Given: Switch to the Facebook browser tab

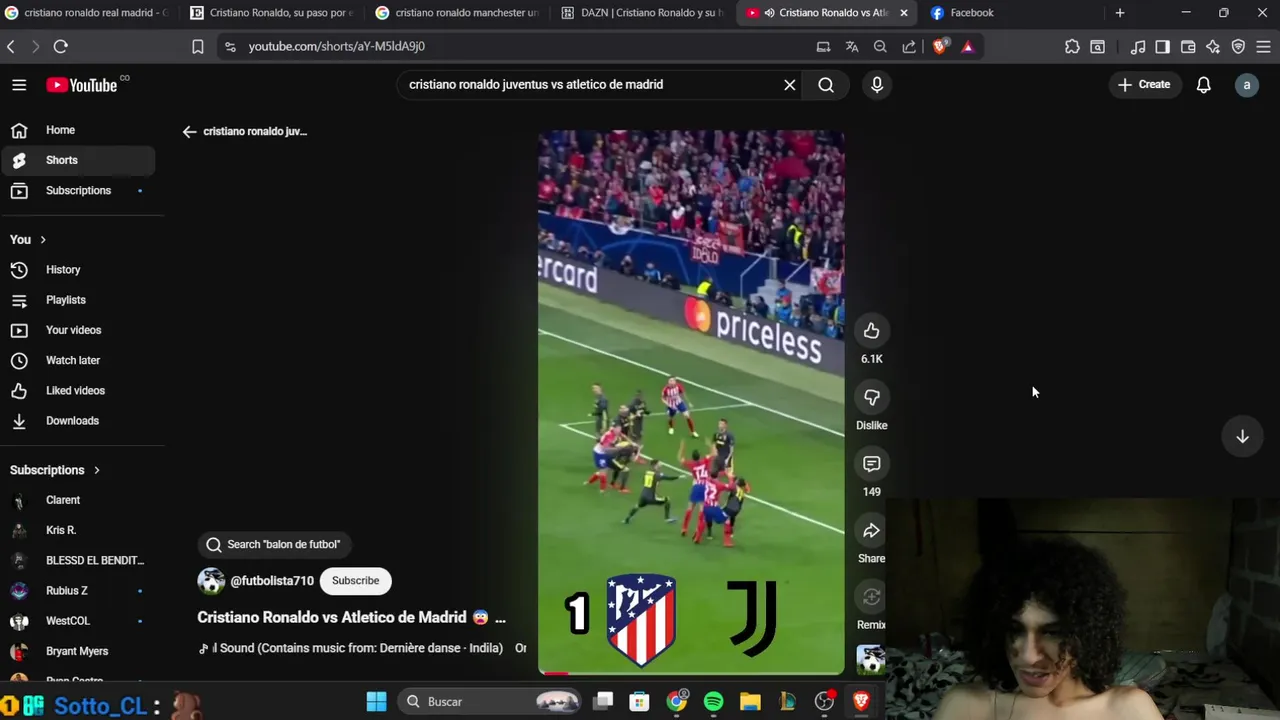Looking at the screenshot, I should click(1010, 13).
